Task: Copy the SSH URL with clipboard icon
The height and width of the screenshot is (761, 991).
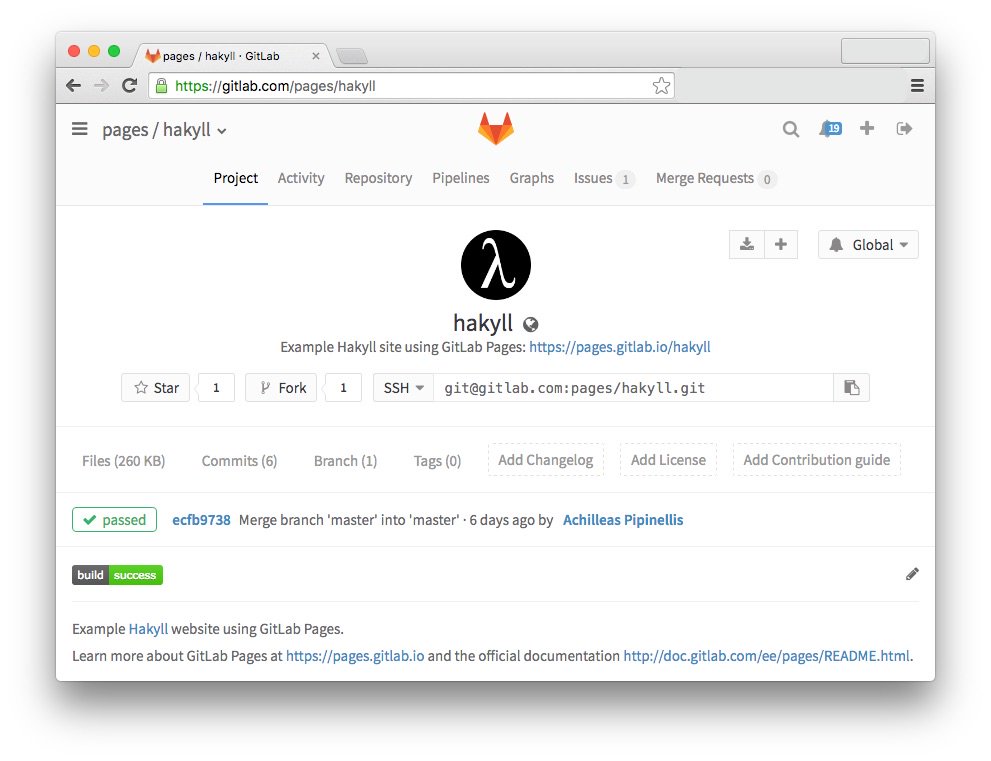Action: tap(851, 387)
